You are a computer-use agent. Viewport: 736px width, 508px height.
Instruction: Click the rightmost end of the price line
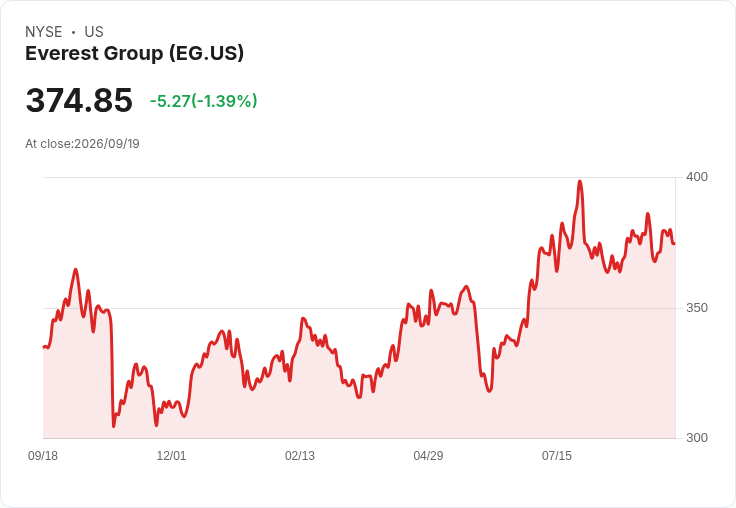click(674, 244)
